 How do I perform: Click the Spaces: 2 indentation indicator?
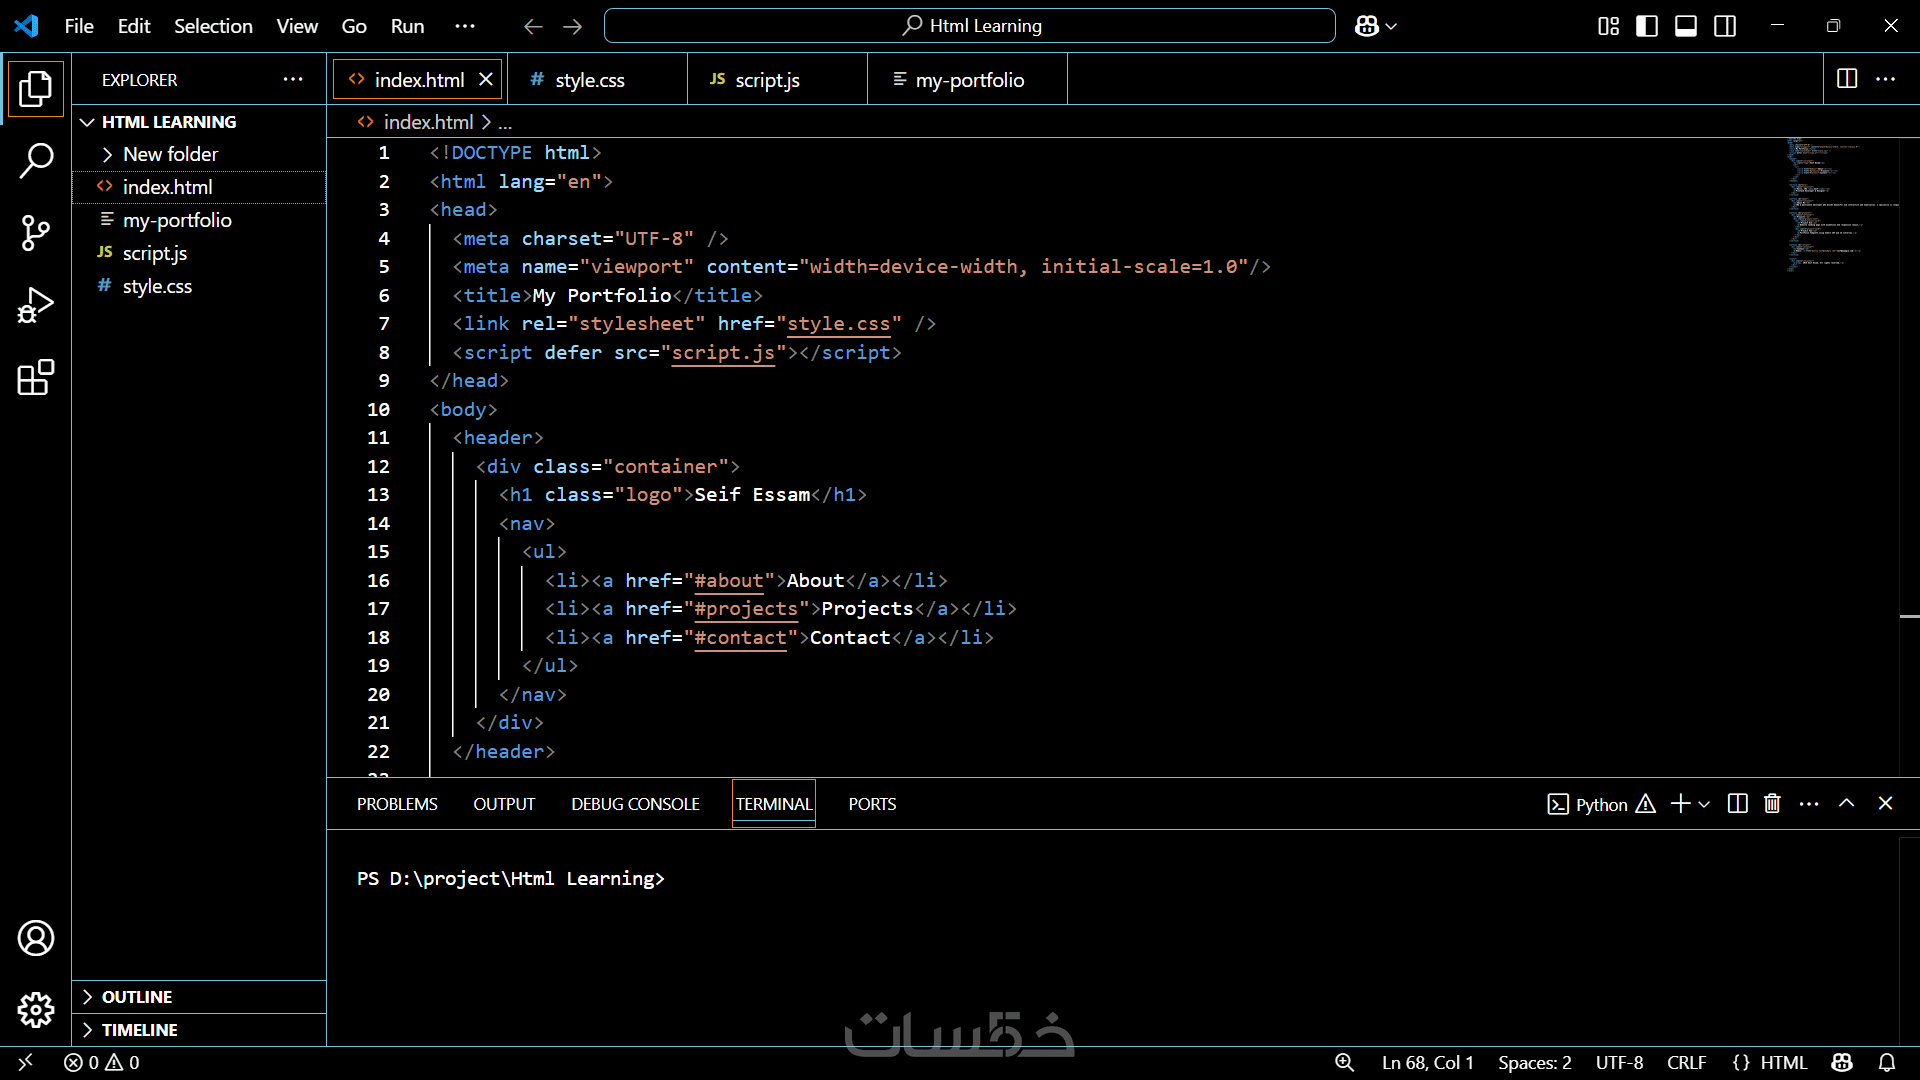1534,1062
